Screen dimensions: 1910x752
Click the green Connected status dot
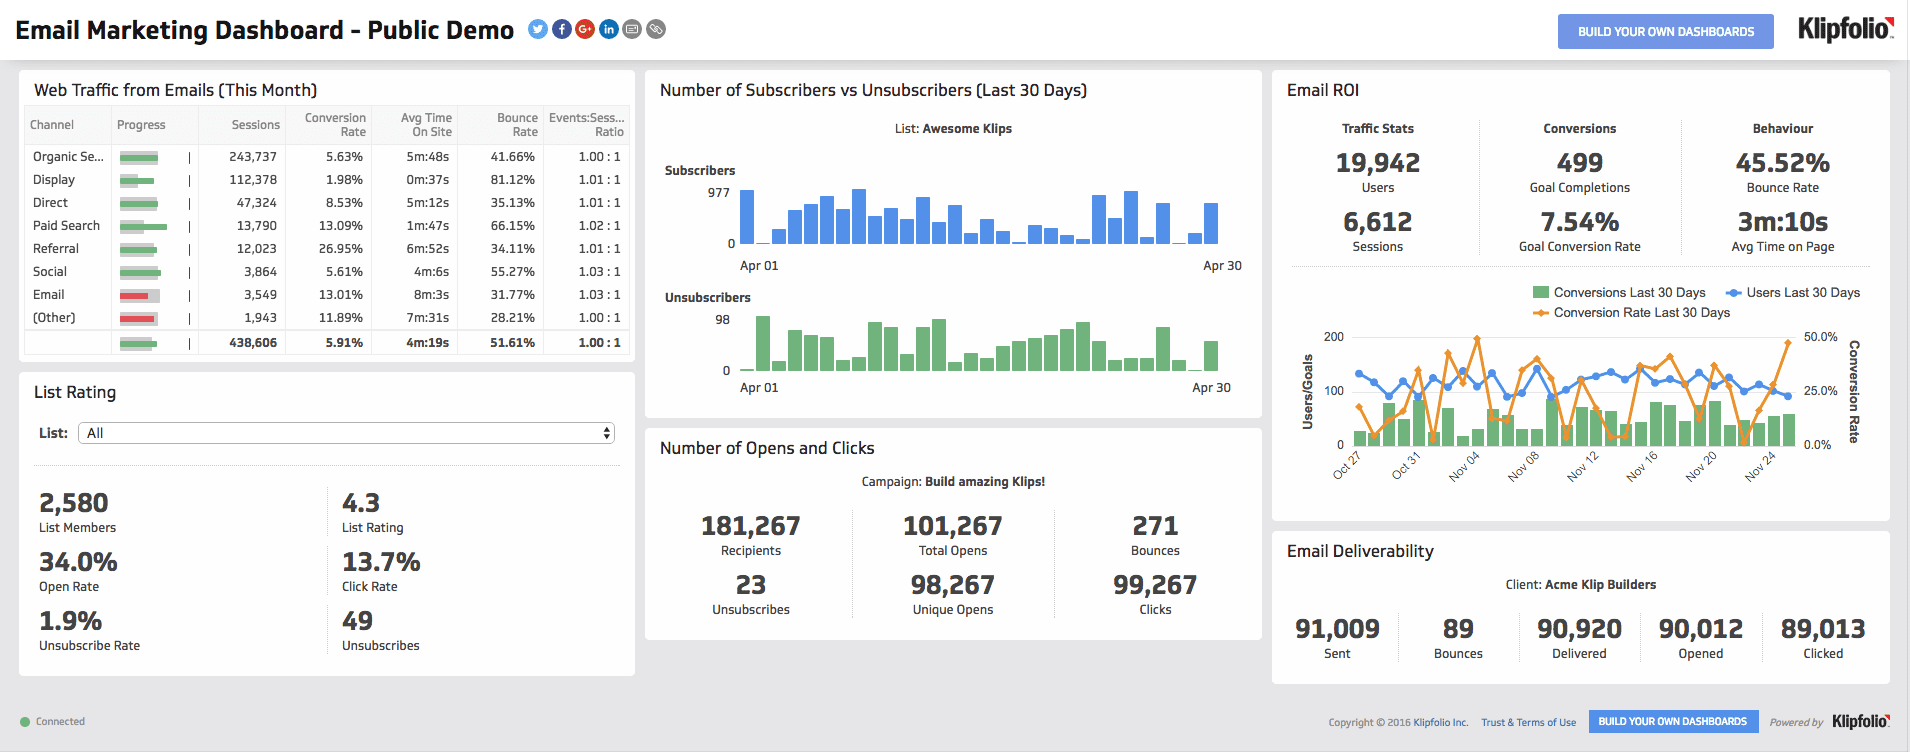click(25, 722)
